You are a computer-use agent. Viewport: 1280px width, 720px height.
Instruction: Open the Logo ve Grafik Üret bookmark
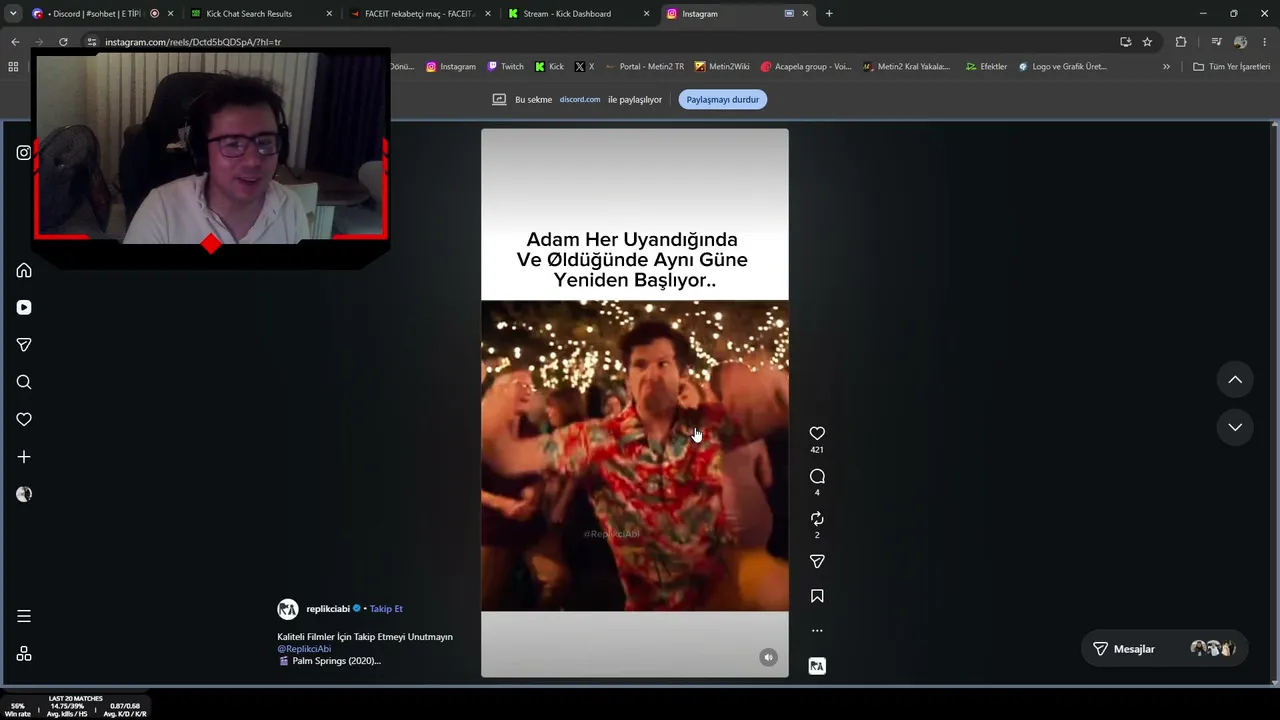1063,67
